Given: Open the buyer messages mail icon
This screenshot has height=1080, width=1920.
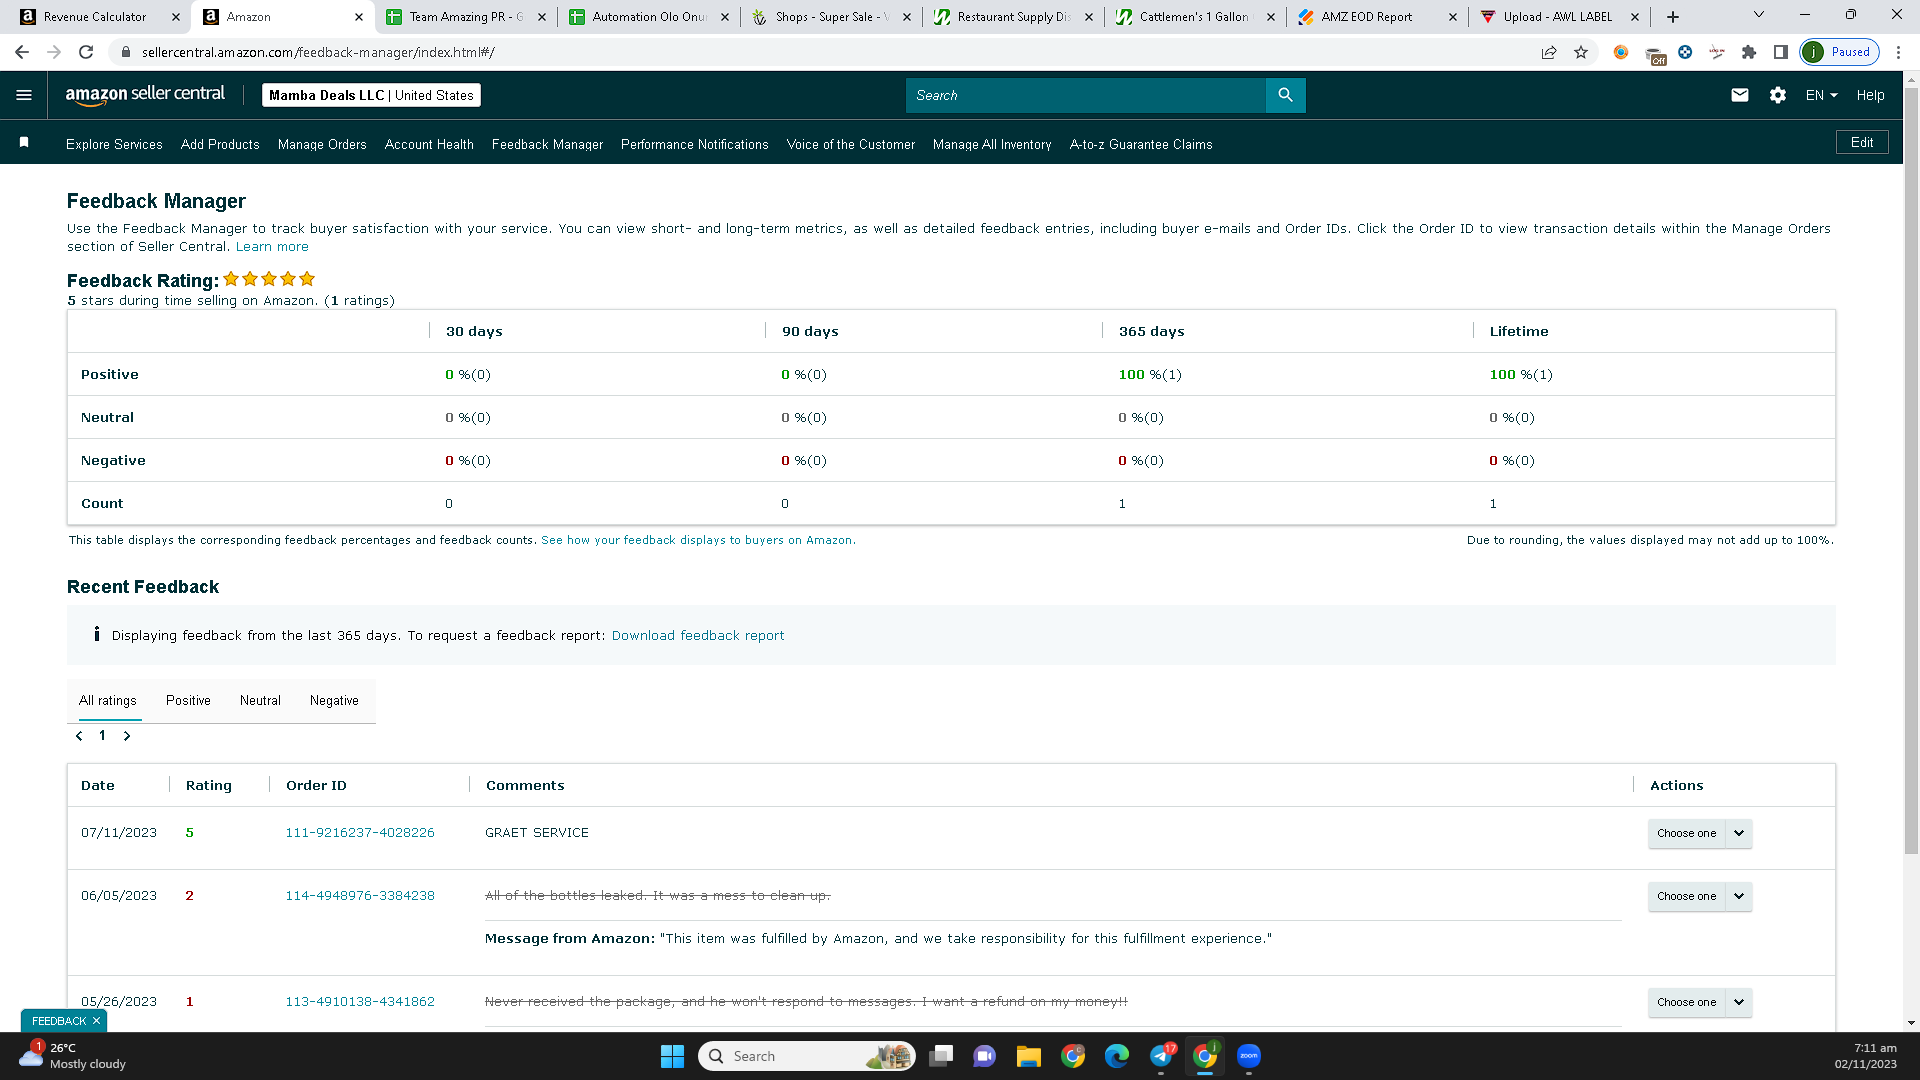Looking at the screenshot, I should pyautogui.click(x=1740, y=95).
